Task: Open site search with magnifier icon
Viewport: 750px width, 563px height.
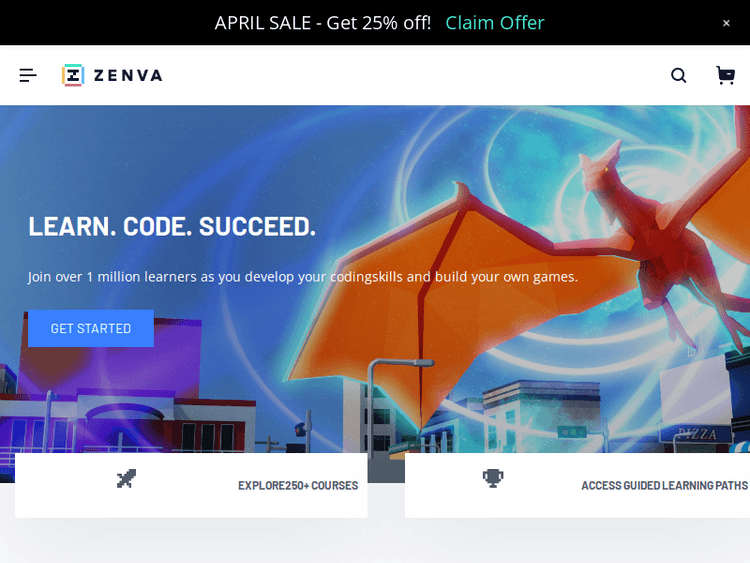Action: 678,75
